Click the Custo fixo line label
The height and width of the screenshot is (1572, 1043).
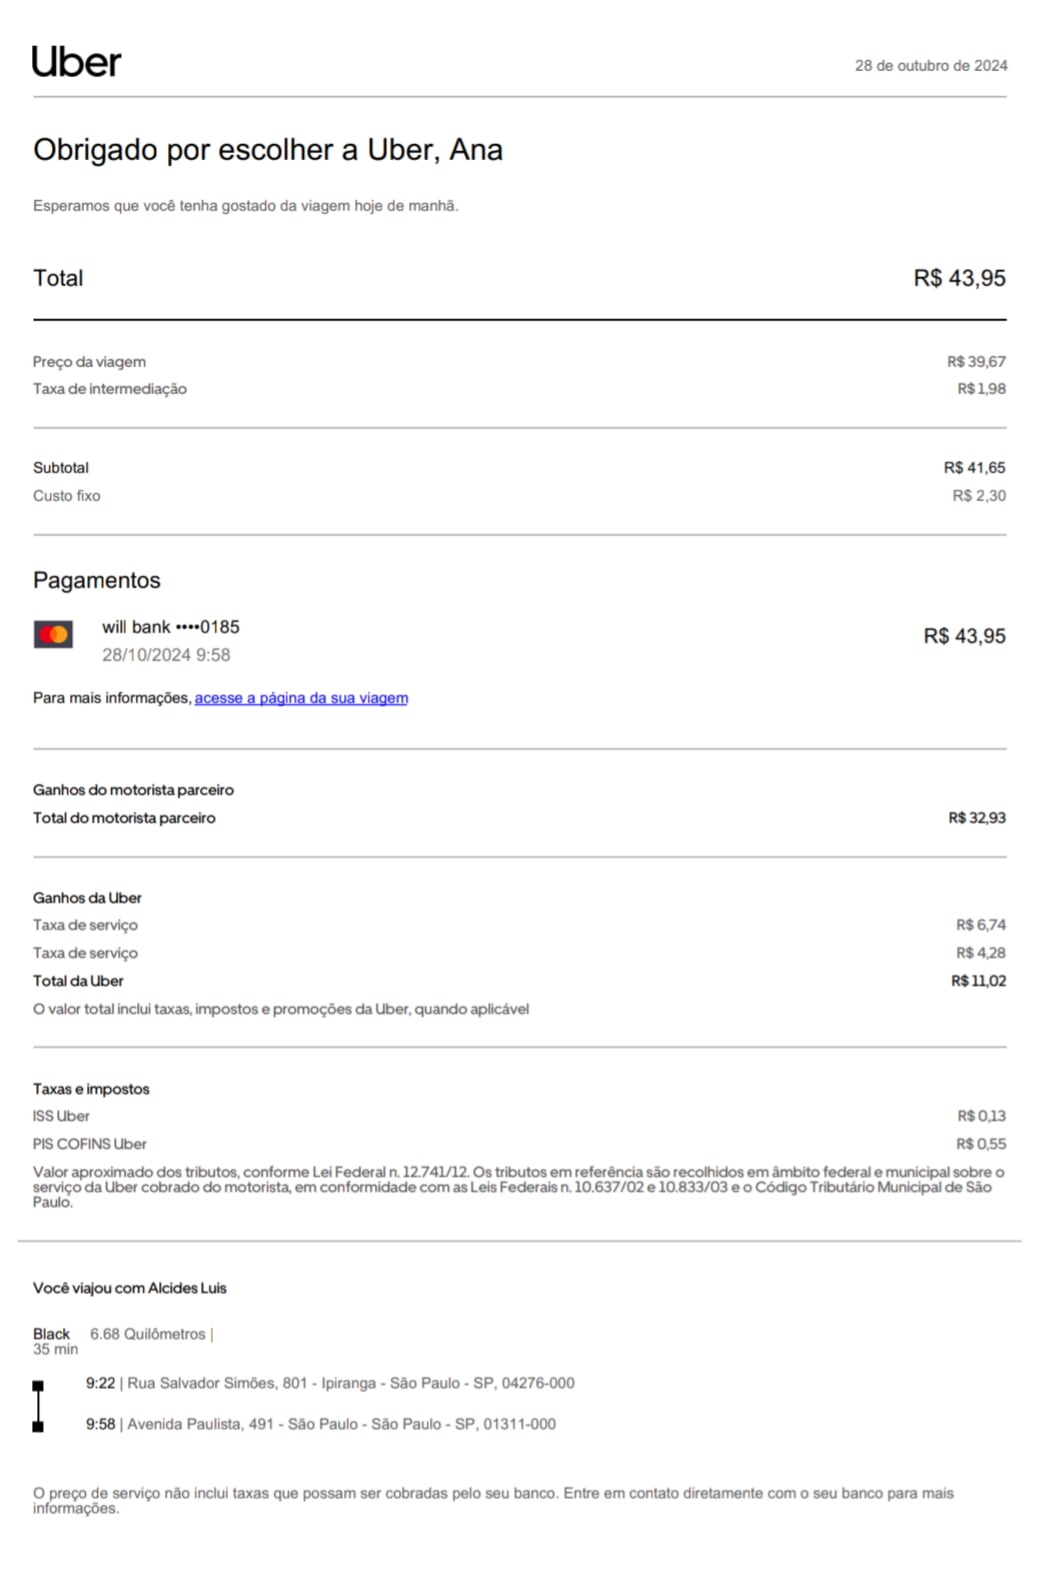click(66, 496)
